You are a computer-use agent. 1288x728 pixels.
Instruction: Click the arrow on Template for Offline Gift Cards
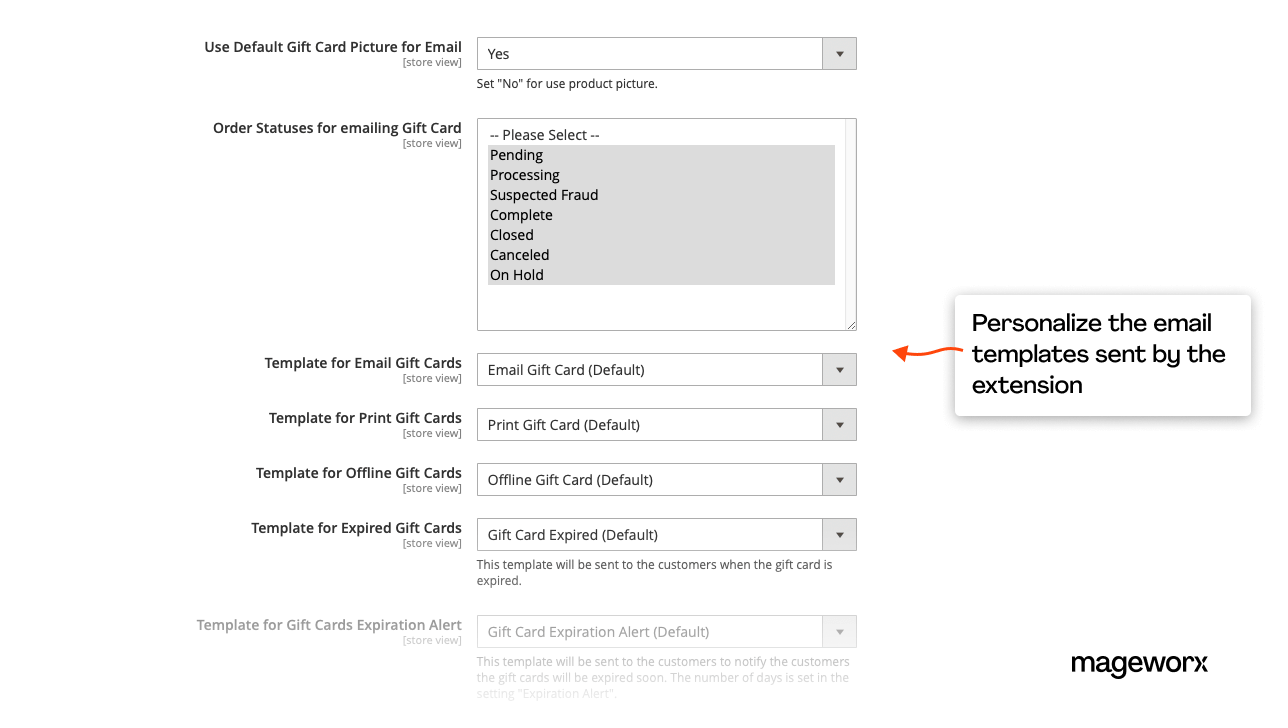tap(839, 480)
